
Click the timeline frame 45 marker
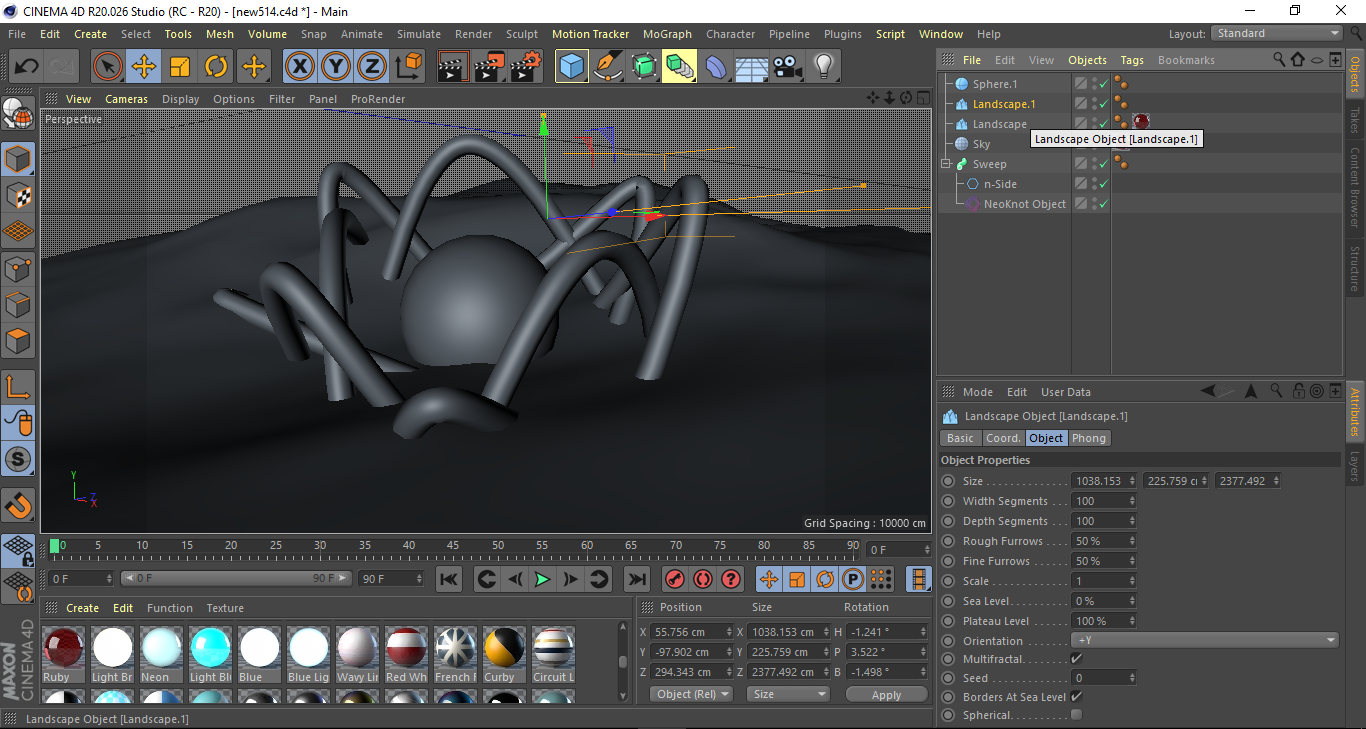(453, 546)
